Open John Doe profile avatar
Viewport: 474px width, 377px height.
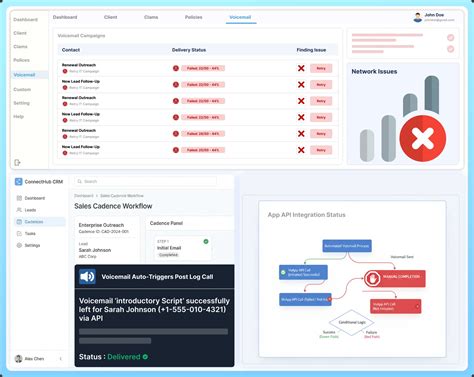[417, 17]
